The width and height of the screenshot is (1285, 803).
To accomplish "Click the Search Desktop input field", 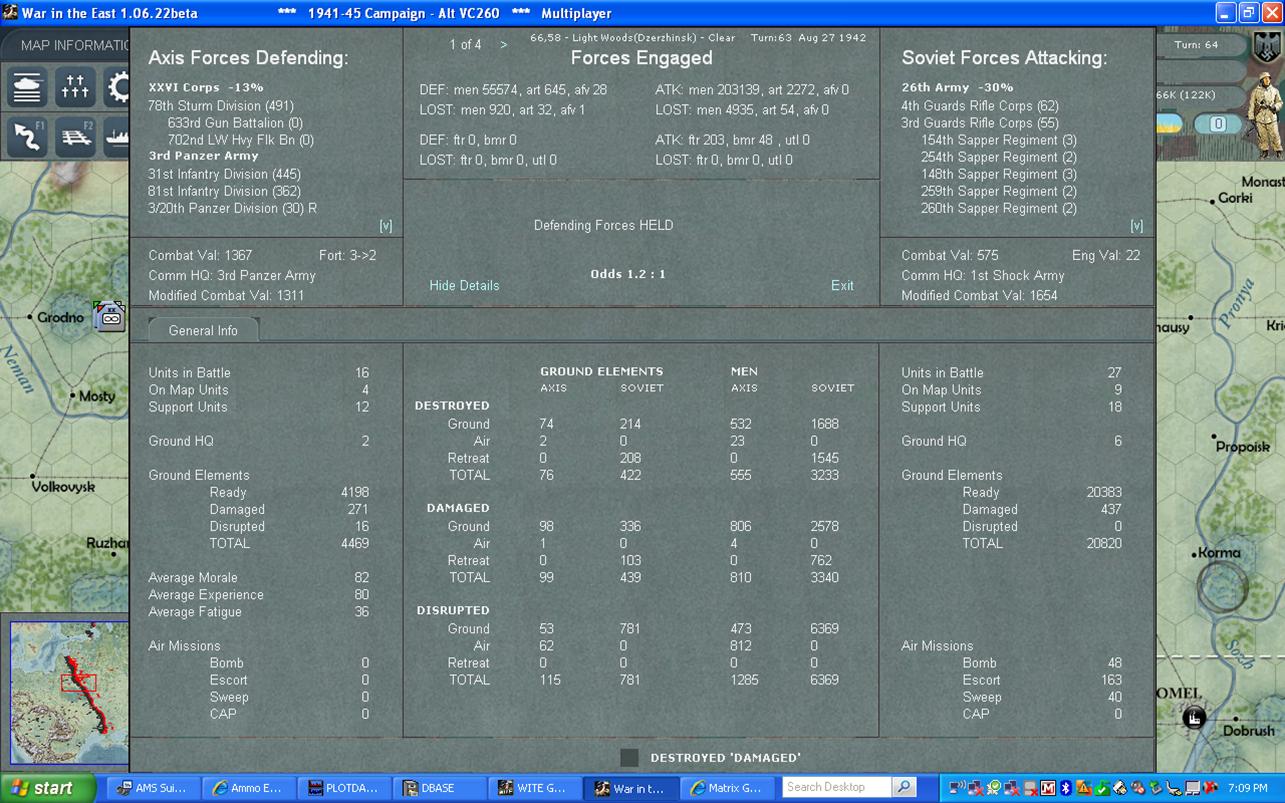I will click(837, 787).
